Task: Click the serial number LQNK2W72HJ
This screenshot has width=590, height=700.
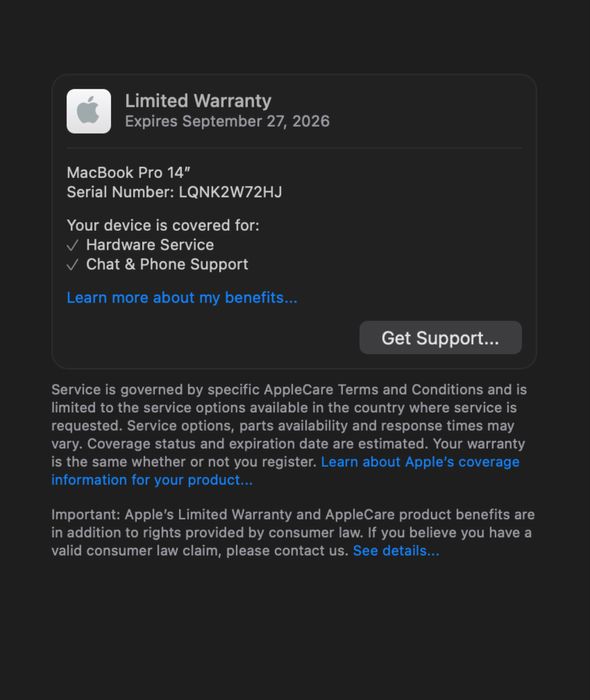Action: click(x=230, y=192)
